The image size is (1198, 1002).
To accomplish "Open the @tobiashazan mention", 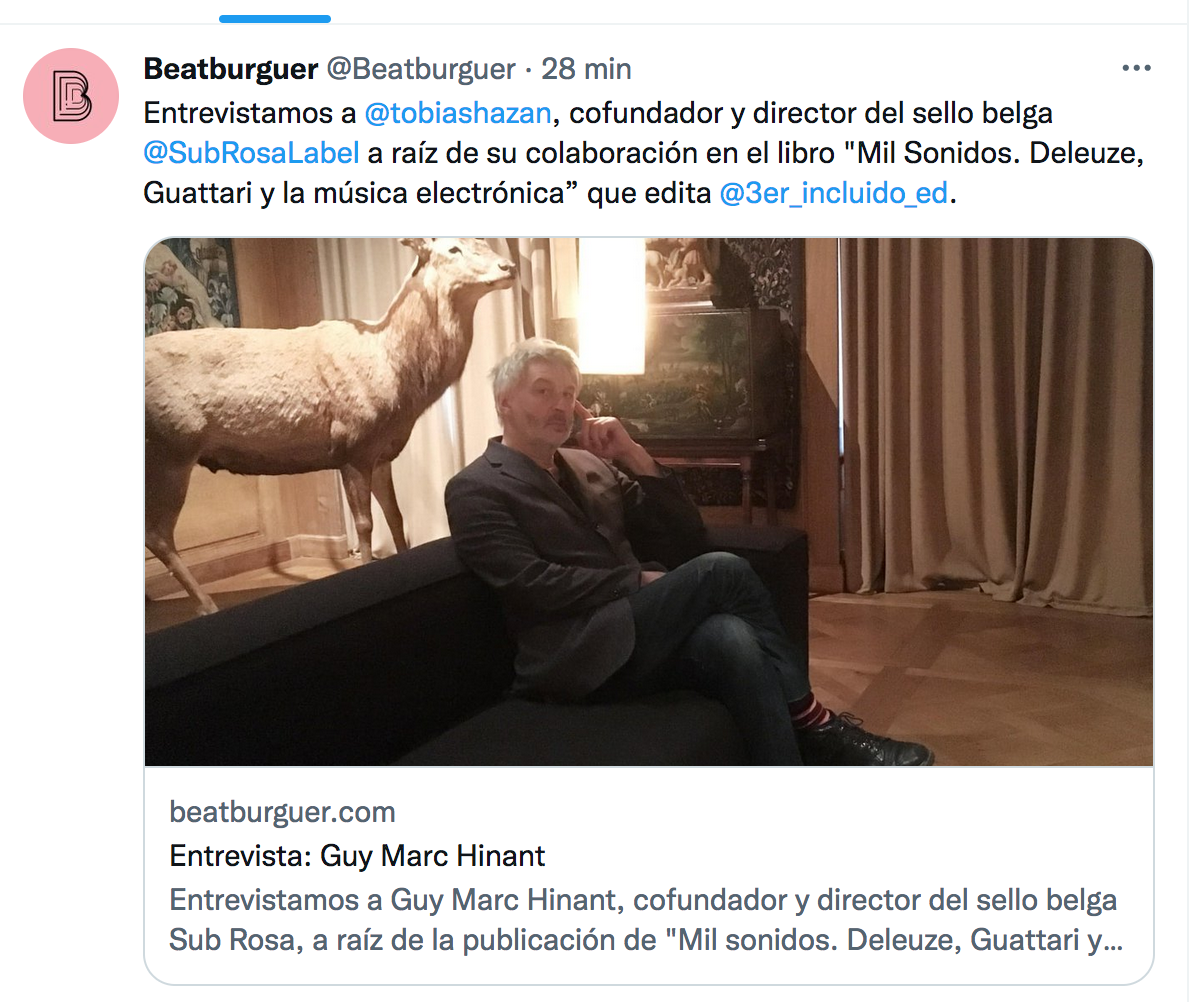I will point(458,113).
